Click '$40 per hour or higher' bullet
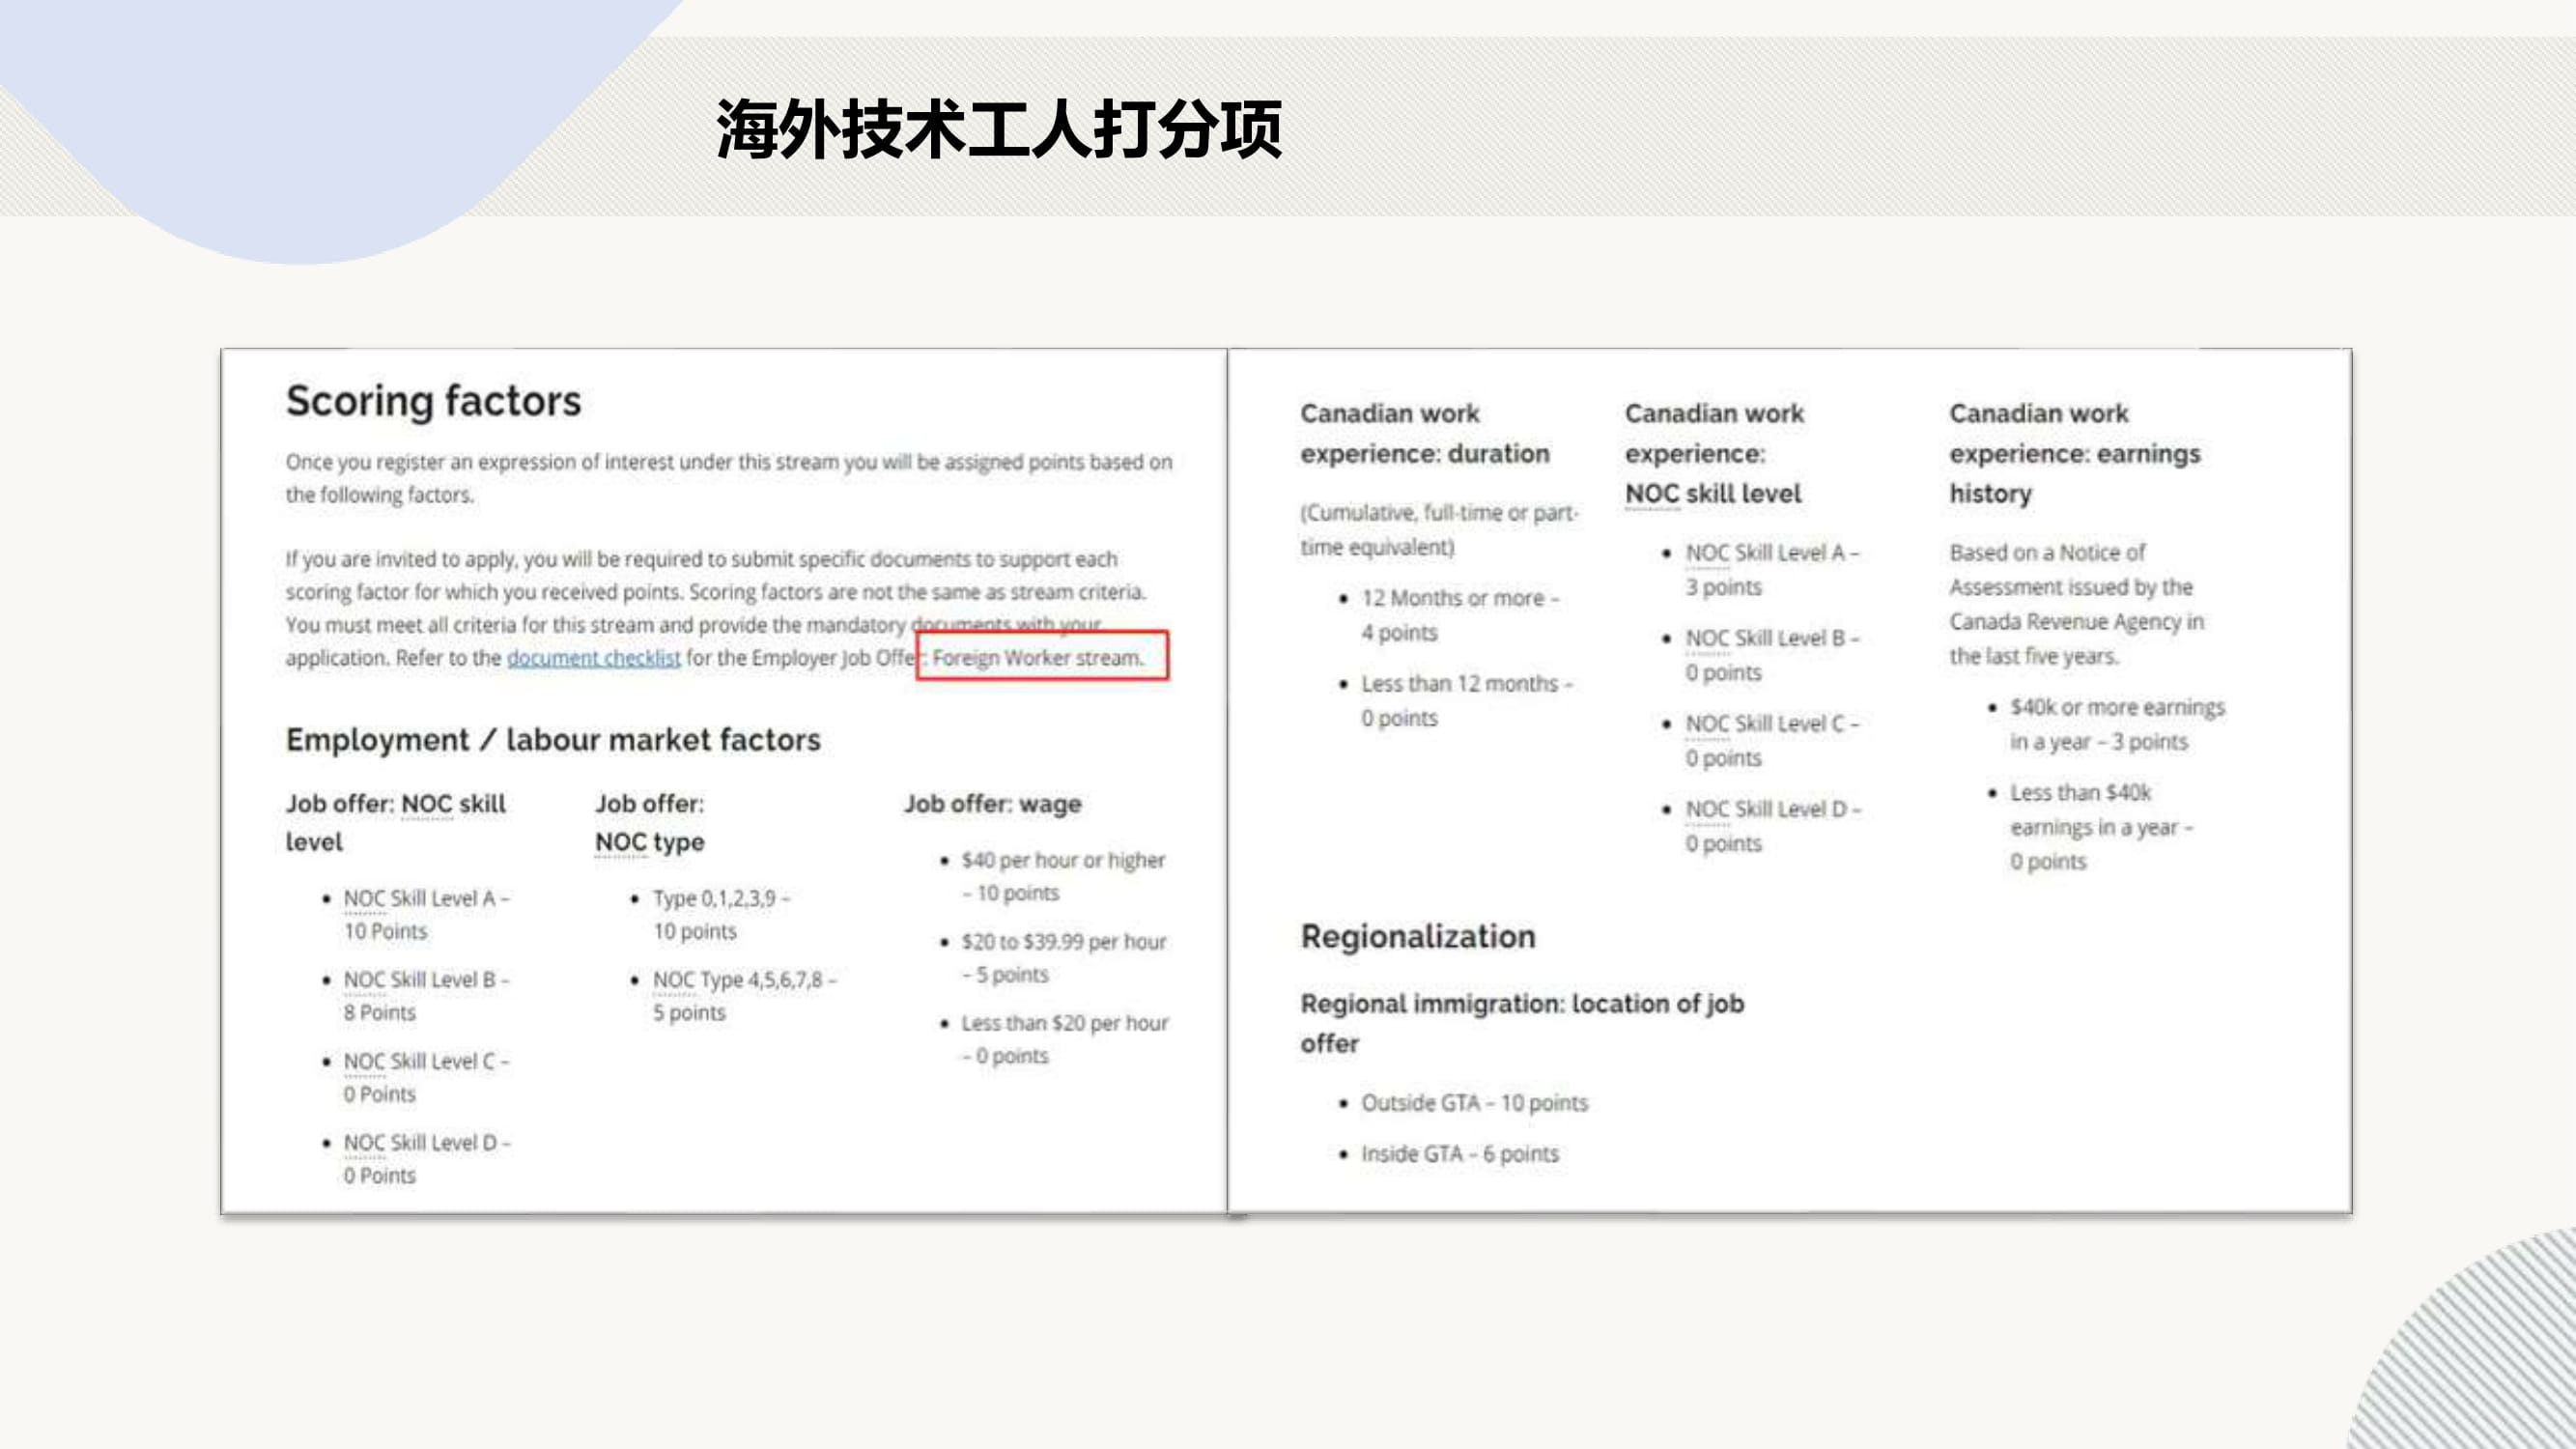The height and width of the screenshot is (1449, 2576). pyautogui.click(x=1063, y=876)
